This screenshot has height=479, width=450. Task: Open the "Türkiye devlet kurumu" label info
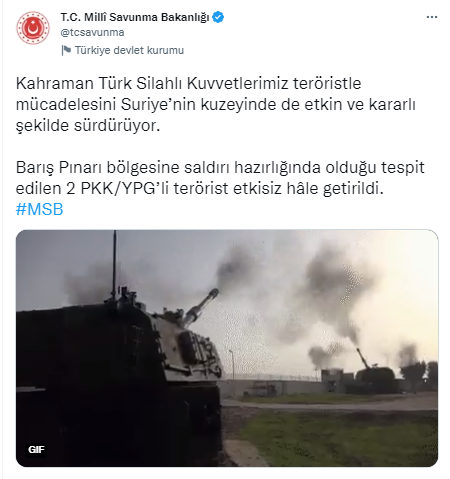pyautogui.click(x=129, y=50)
